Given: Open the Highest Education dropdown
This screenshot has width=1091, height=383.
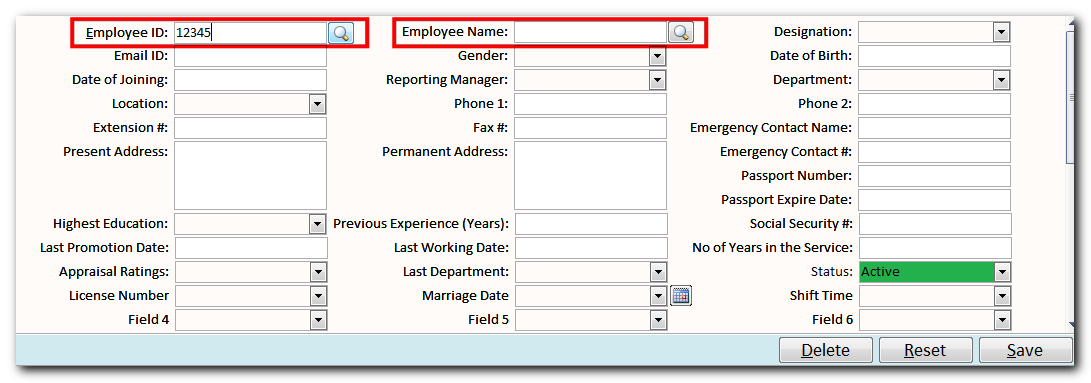Looking at the screenshot, I should coord(317,224).
